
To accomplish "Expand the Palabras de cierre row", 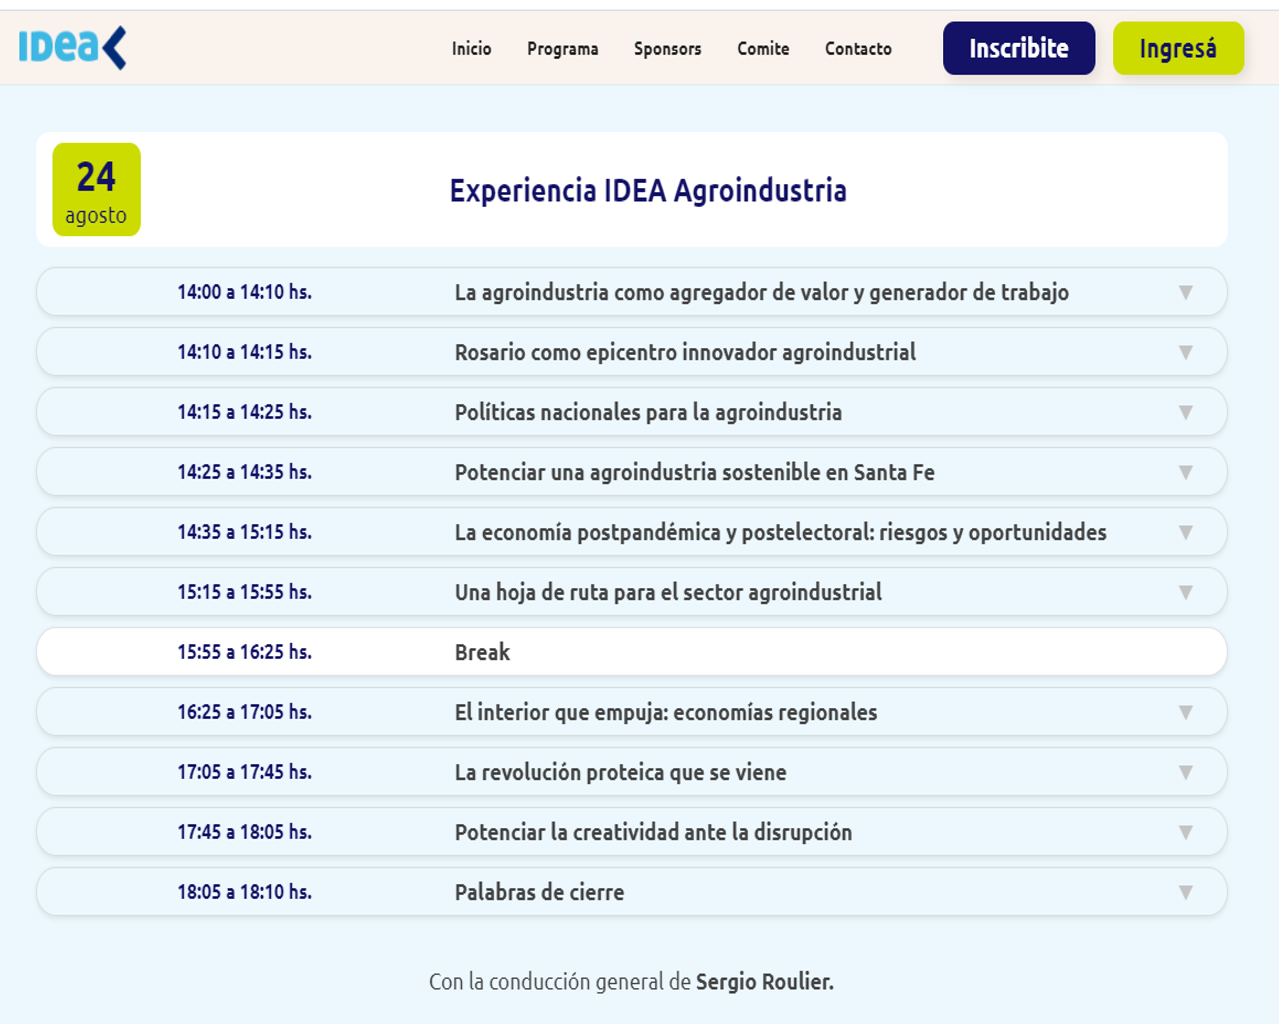I will pyautogui.click(x=1185, y=892).
